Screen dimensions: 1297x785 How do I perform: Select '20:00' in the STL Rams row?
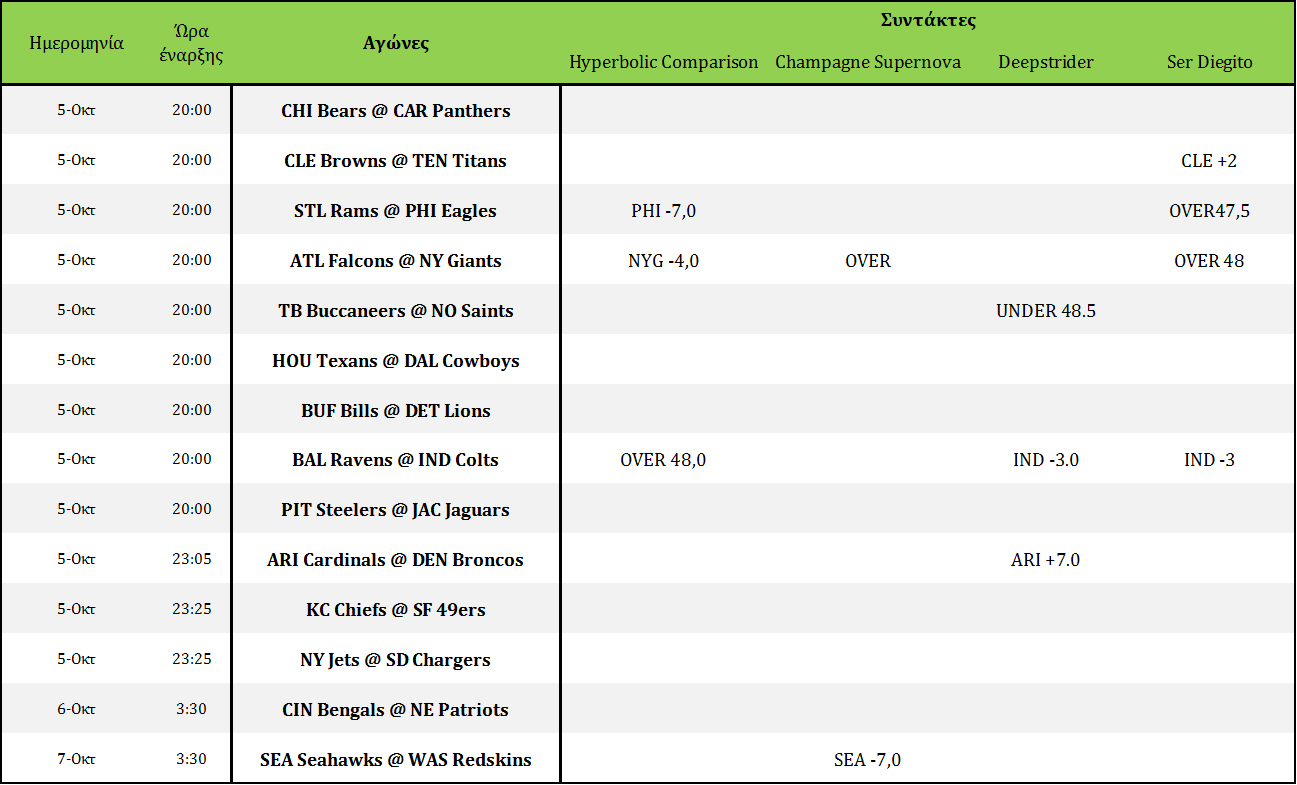[x=192, y=210]
